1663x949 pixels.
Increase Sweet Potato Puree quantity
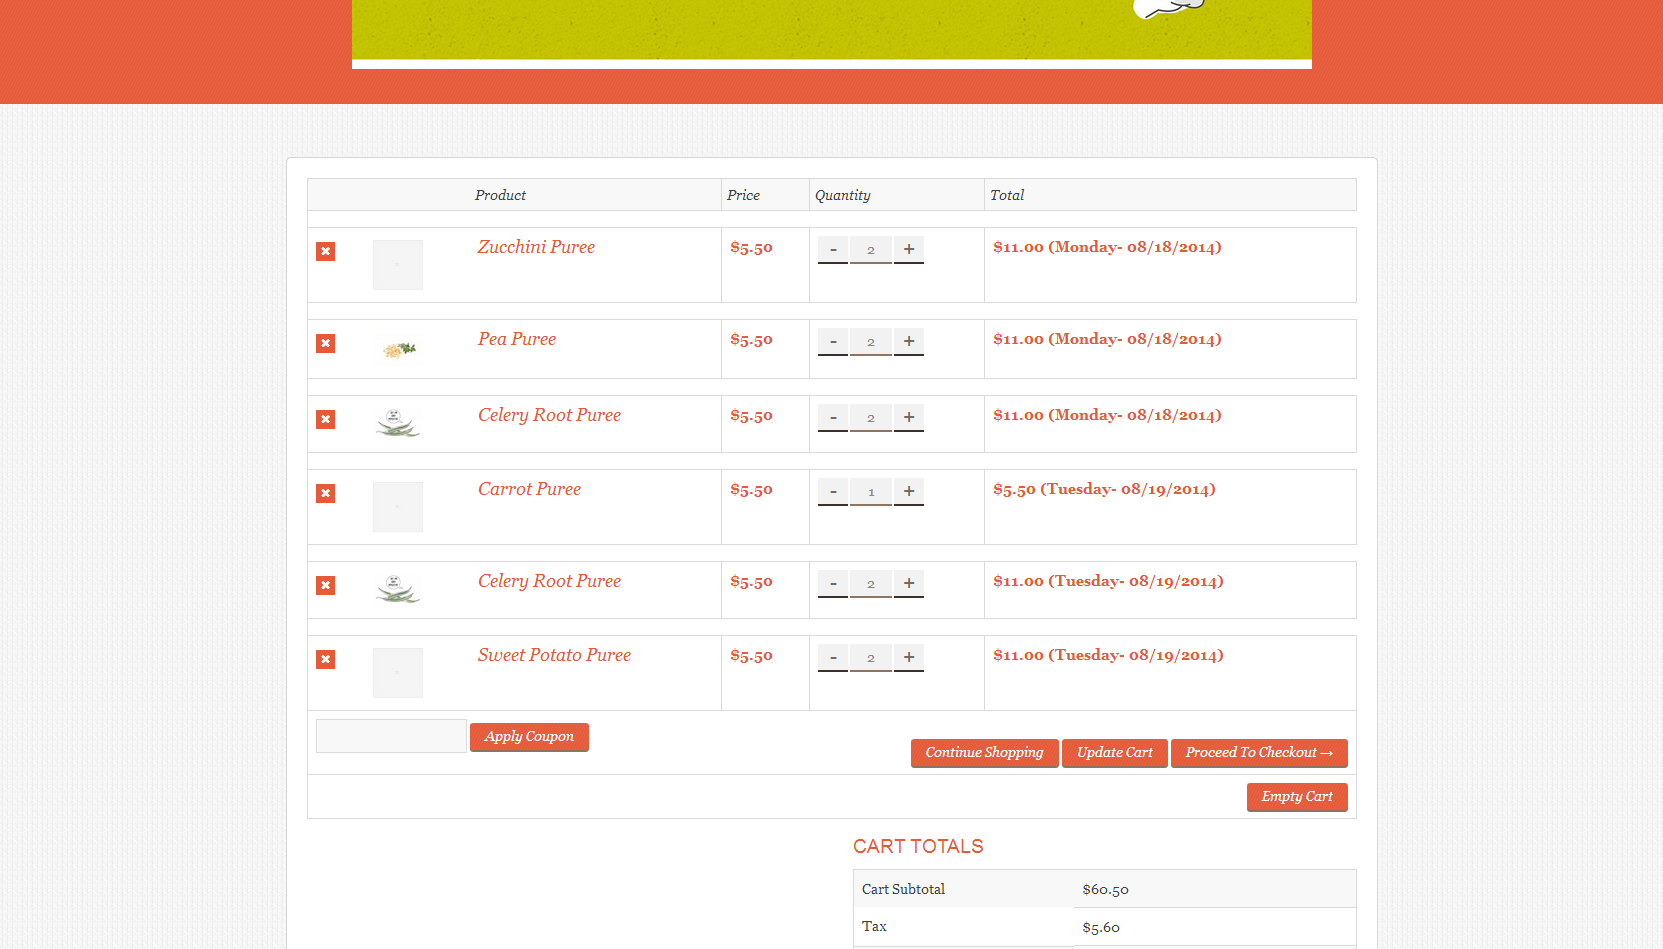[x=909, y=658]
